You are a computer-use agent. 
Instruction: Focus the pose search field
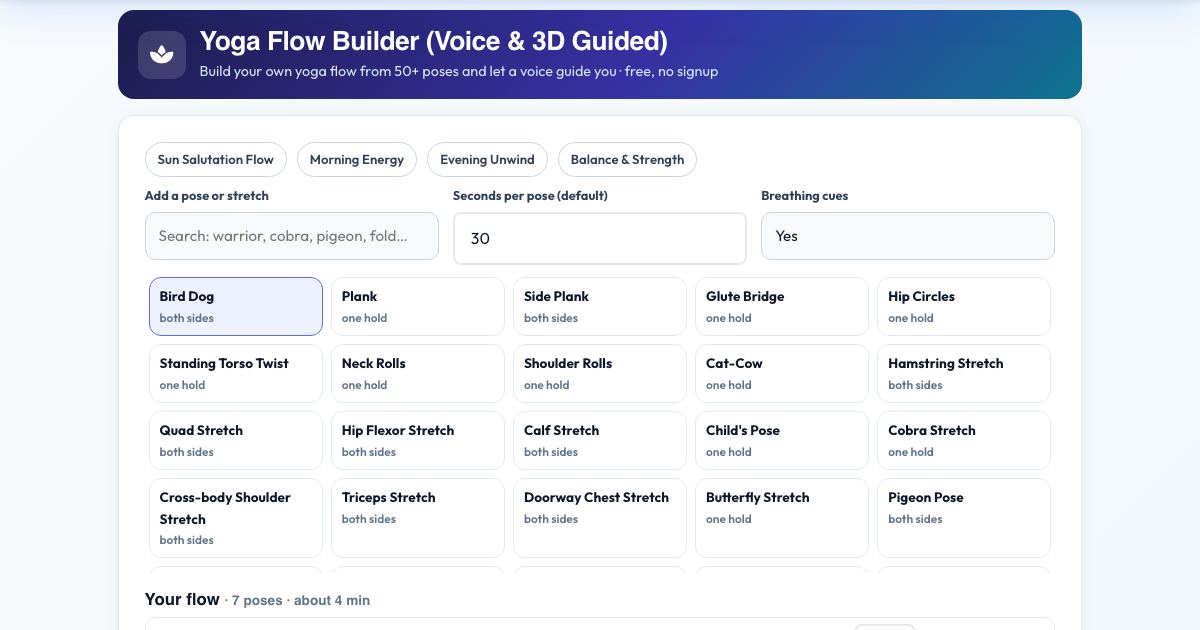292,236
